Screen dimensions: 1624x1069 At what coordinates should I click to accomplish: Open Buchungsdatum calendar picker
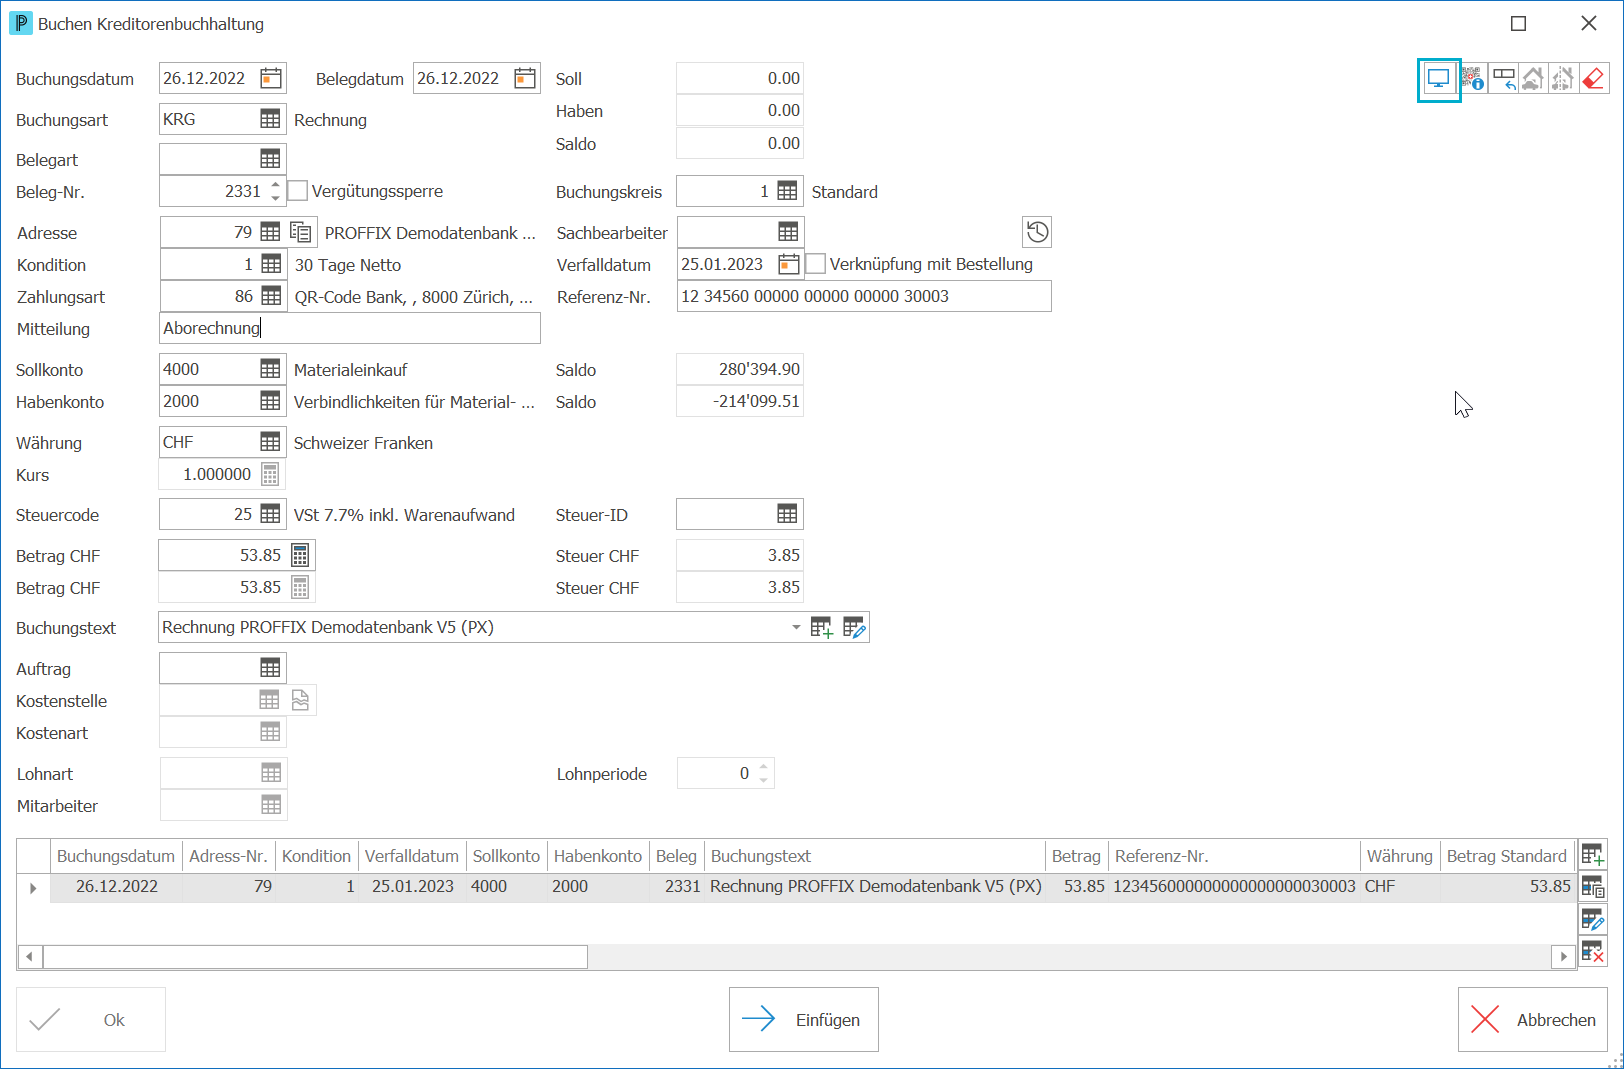[271, 78]
